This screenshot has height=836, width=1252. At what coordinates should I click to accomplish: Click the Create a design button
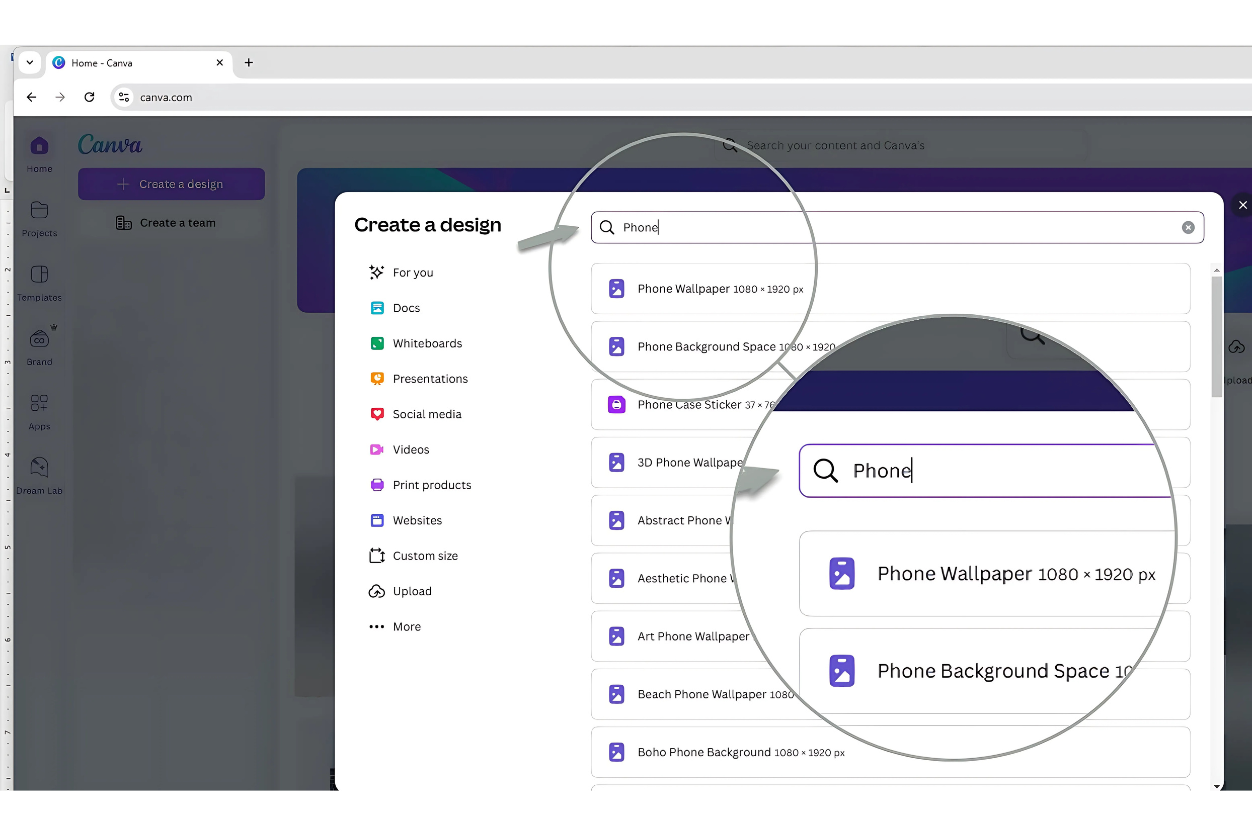[171, 184]
